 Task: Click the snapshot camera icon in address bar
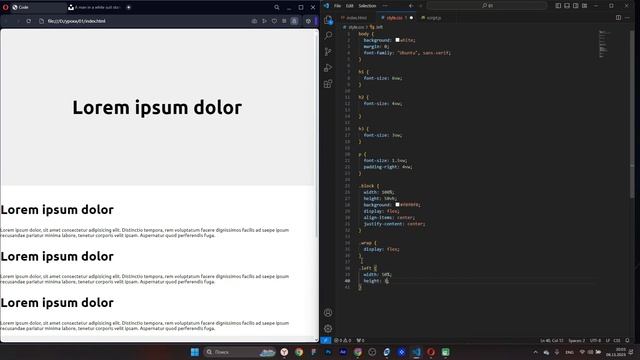coord(254,21)
